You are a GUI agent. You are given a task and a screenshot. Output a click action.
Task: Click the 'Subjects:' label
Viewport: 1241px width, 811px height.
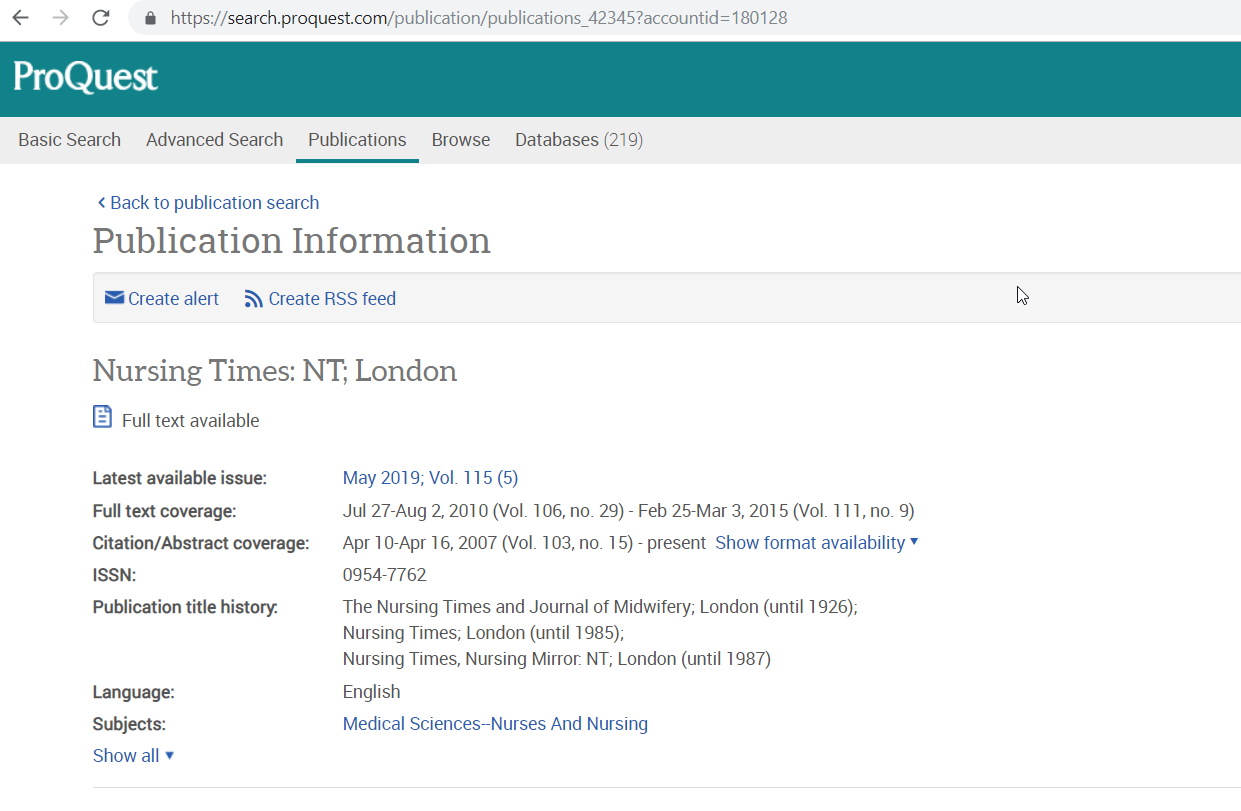(x=129, y=724)
